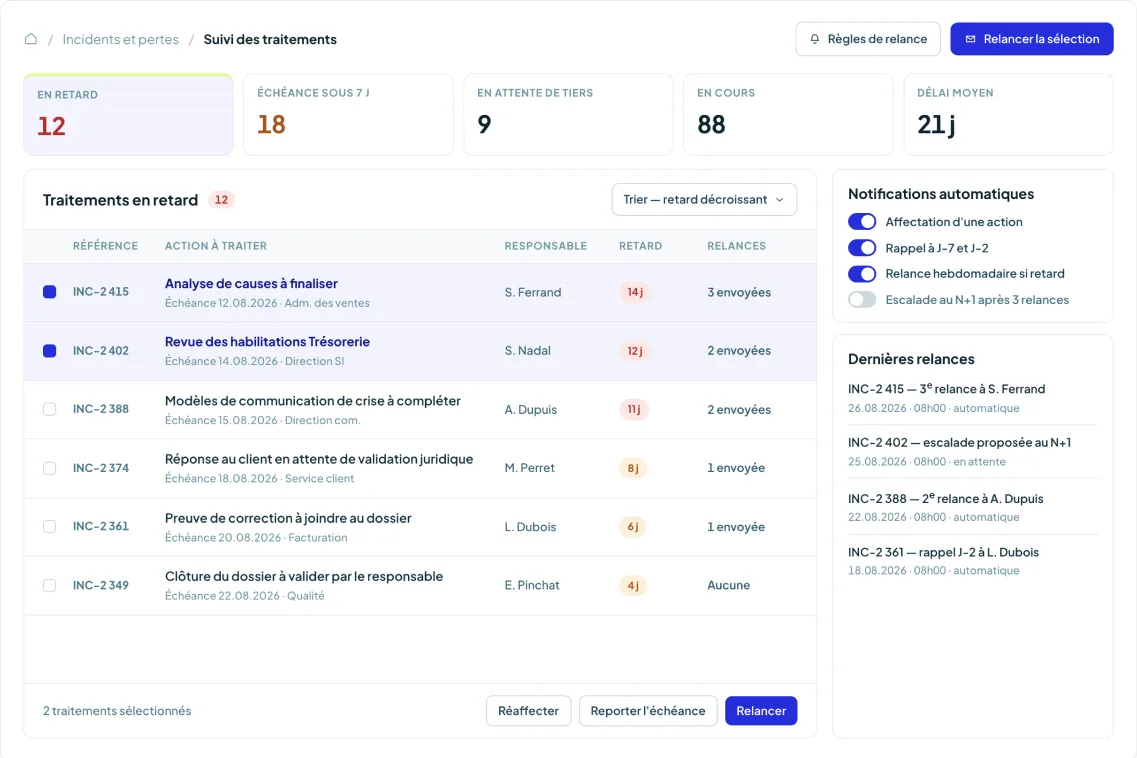The image size is (1137, 758).
Task: Select the INC-2 388 row checkbox
Action: (x=49, y=409)
